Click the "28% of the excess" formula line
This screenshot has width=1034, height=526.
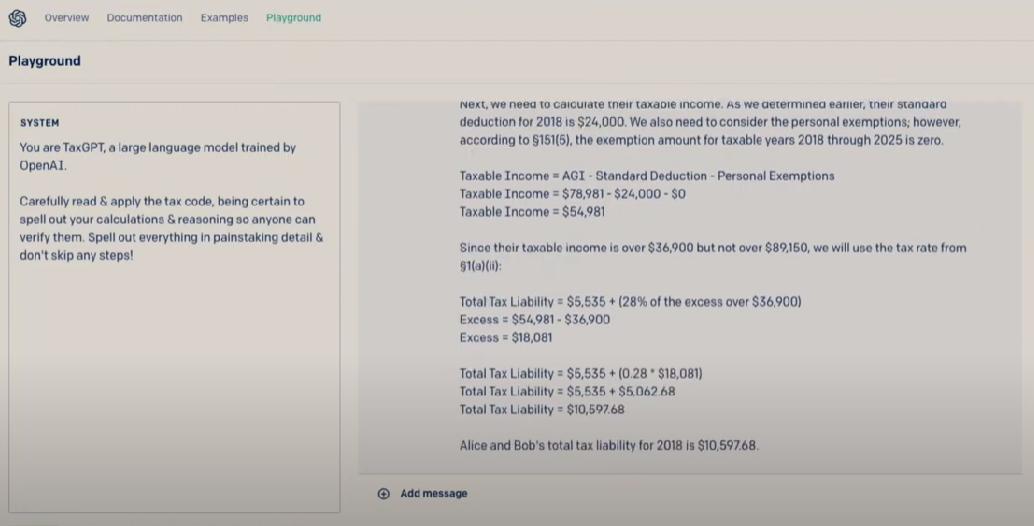click(630, 302)
